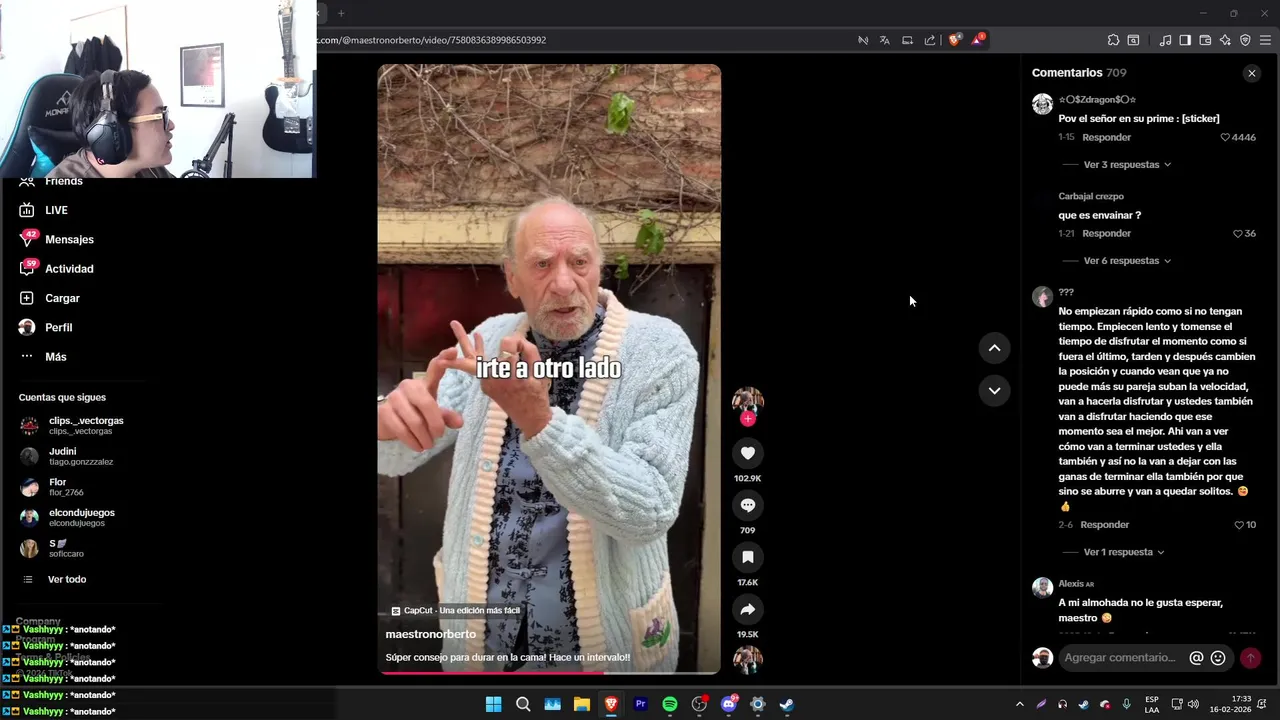Follow creator with the red plus badge

747,419
